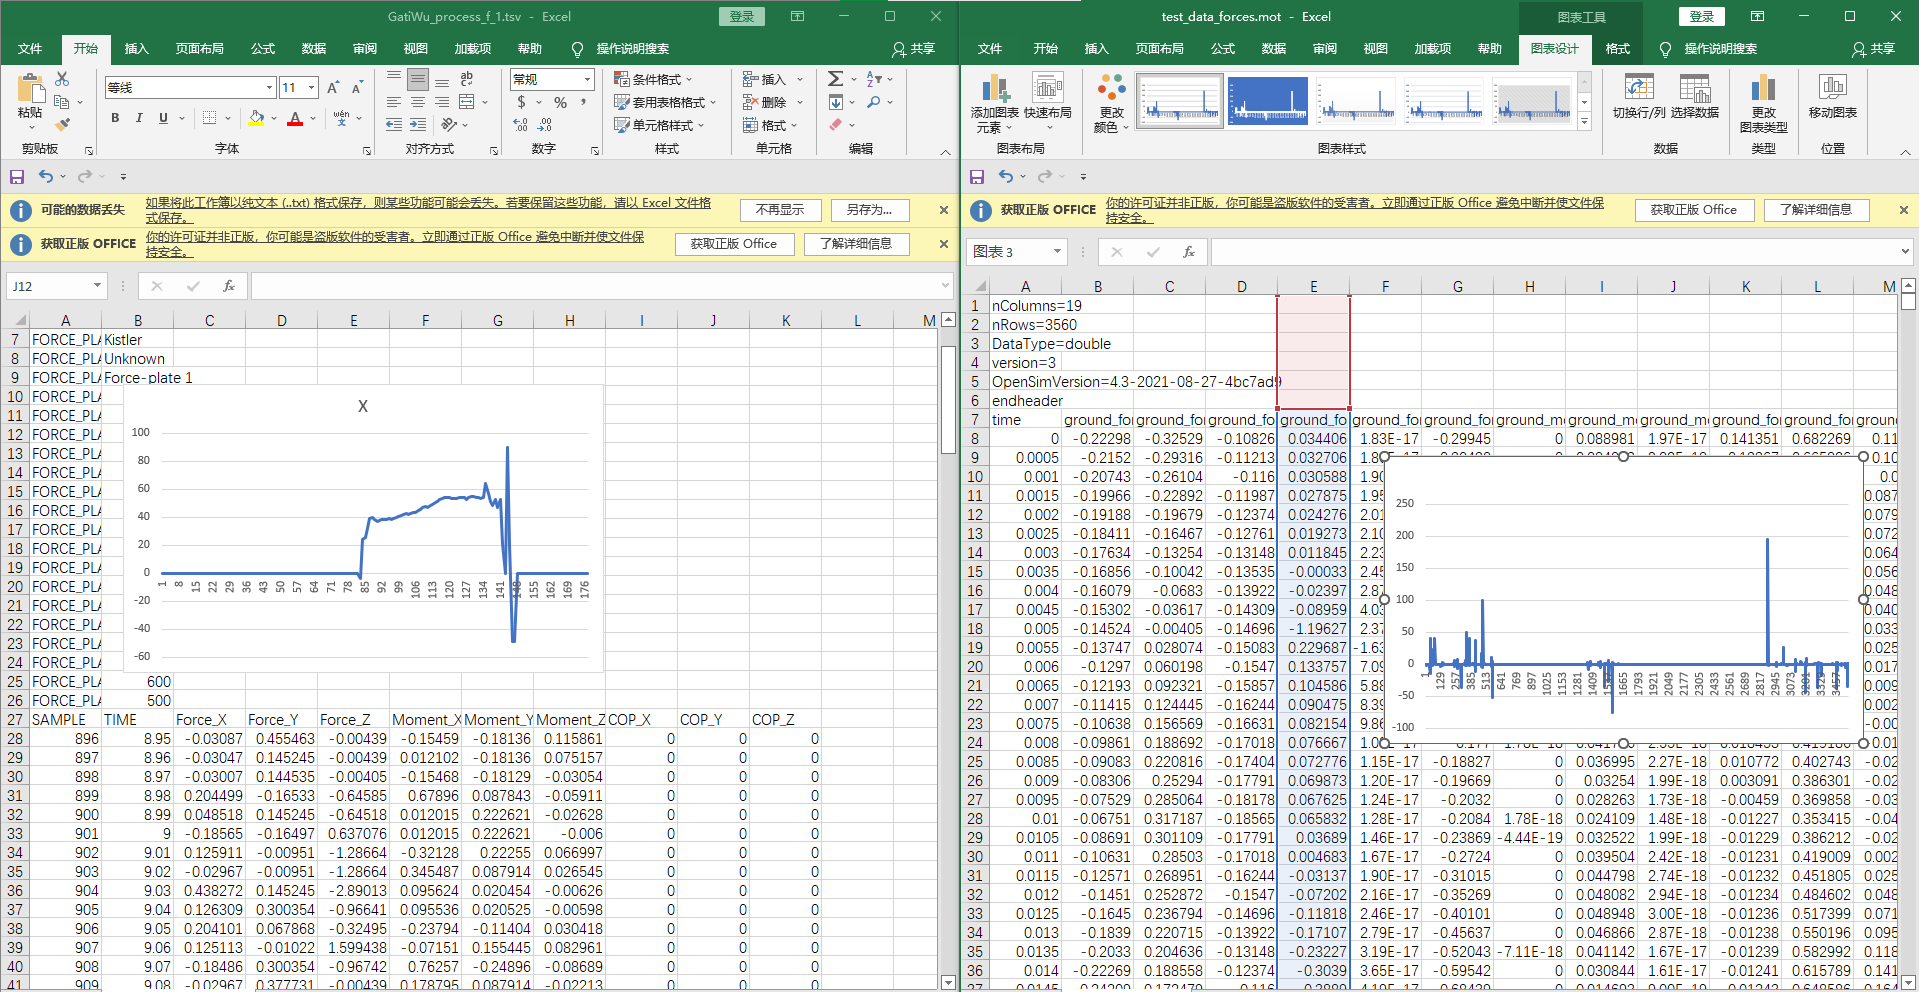Toggle Bold formatting
1919x992 pixels.
click(x=115, y=118)
